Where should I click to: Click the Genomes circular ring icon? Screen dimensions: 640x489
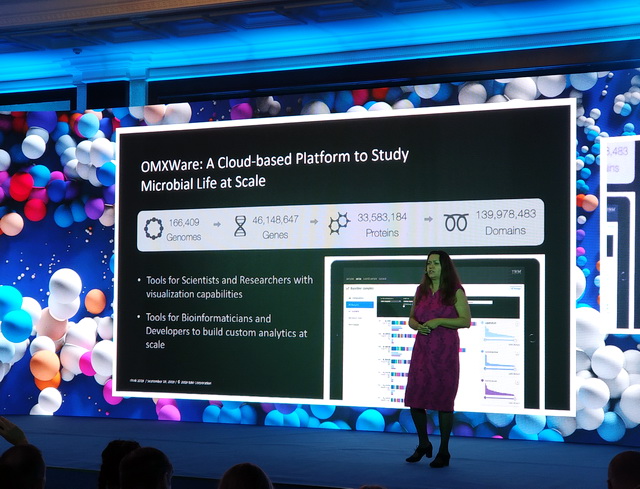pyautogui.click(x=153, y=227)
